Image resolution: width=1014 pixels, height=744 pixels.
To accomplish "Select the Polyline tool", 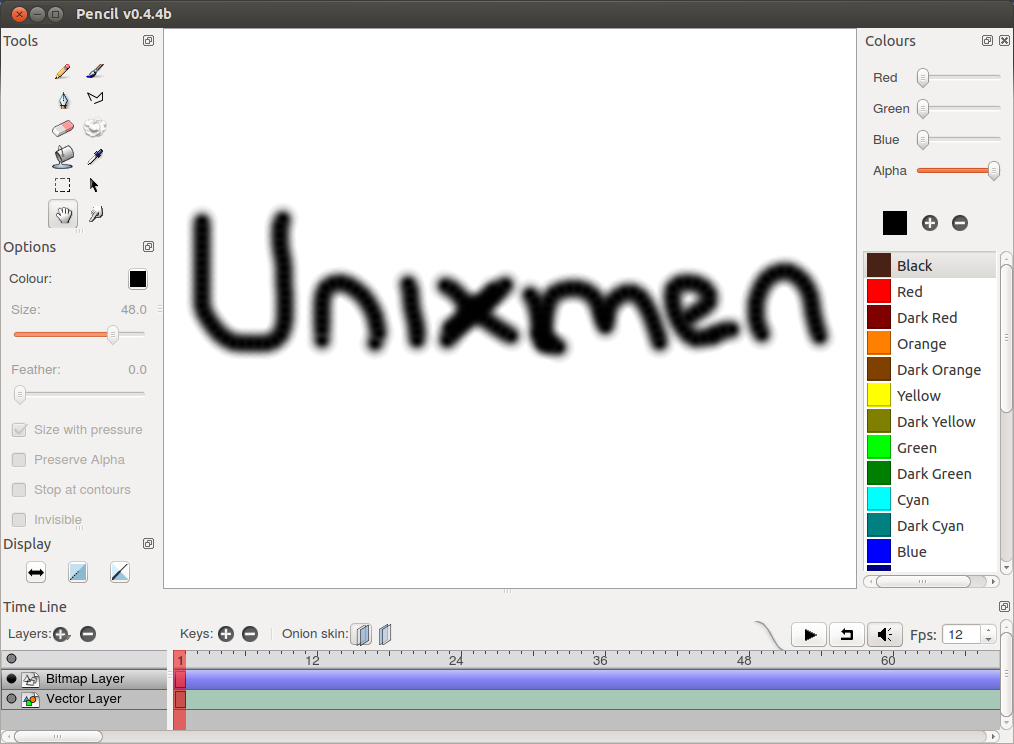I will tap(95, 98).
